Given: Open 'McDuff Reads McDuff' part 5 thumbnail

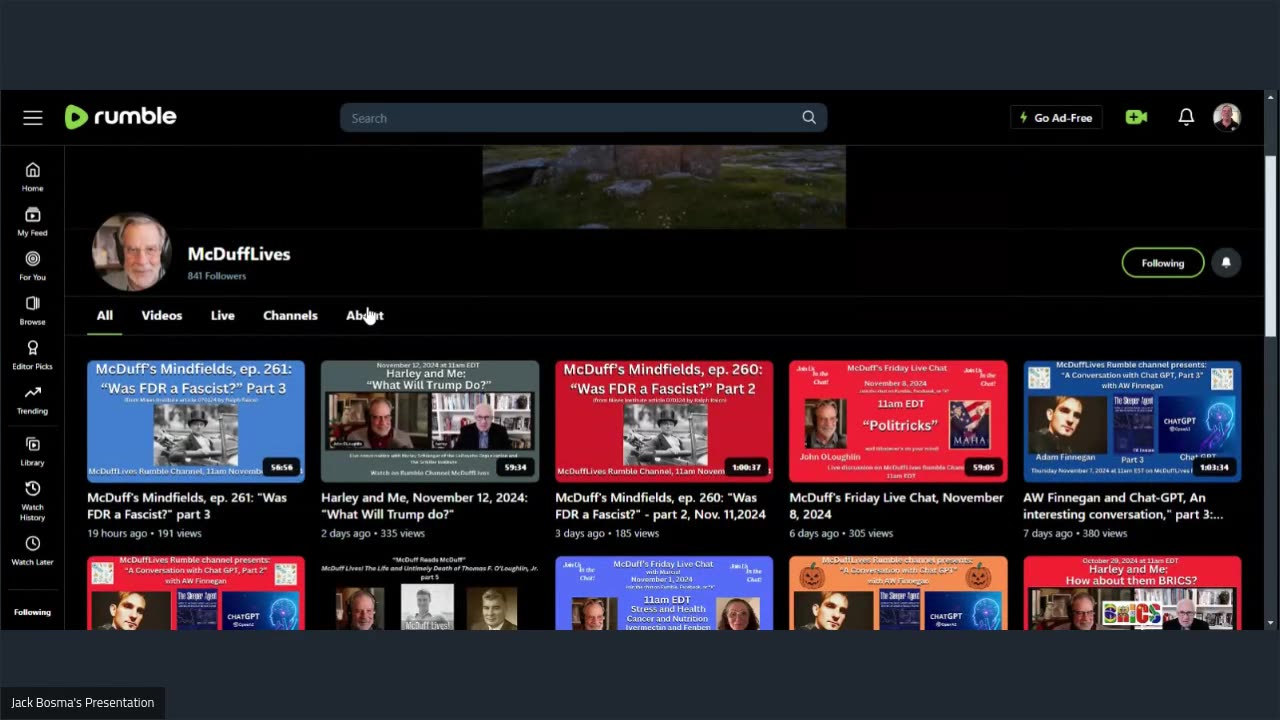Looking at the screenshot, I should pyautogui.click(x=430, y=593).
